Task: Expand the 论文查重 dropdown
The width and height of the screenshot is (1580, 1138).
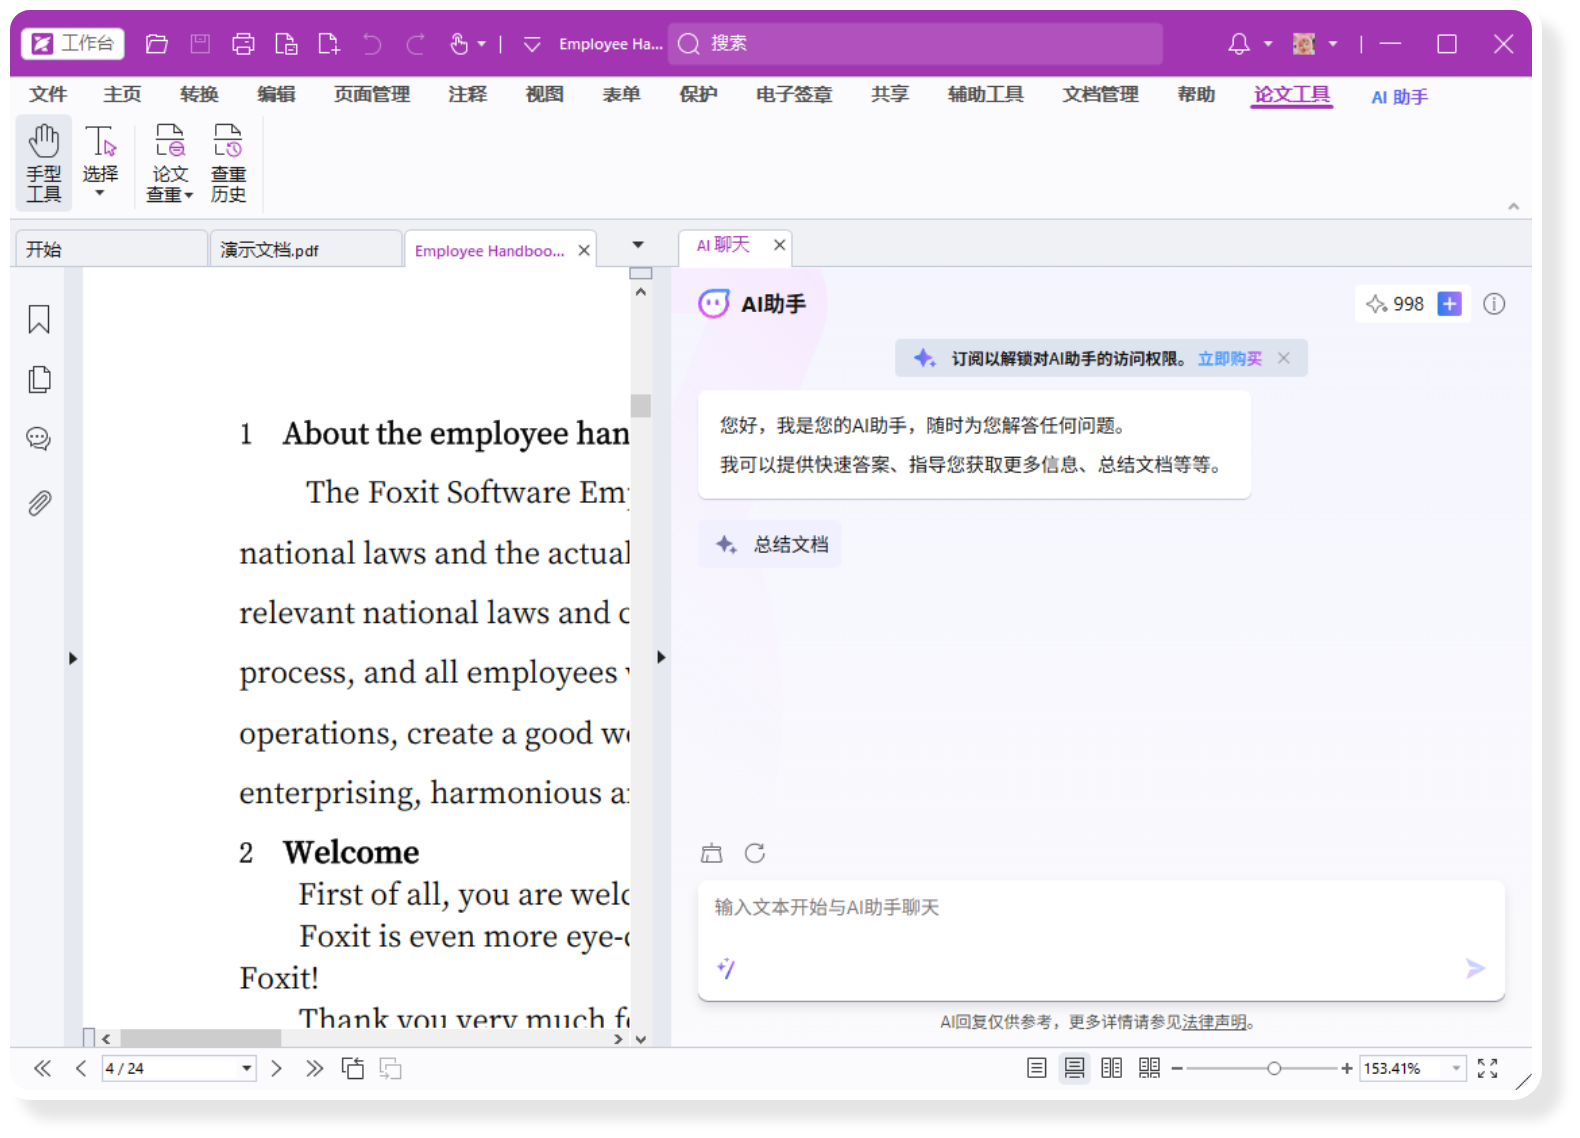Action: (187, 196)
